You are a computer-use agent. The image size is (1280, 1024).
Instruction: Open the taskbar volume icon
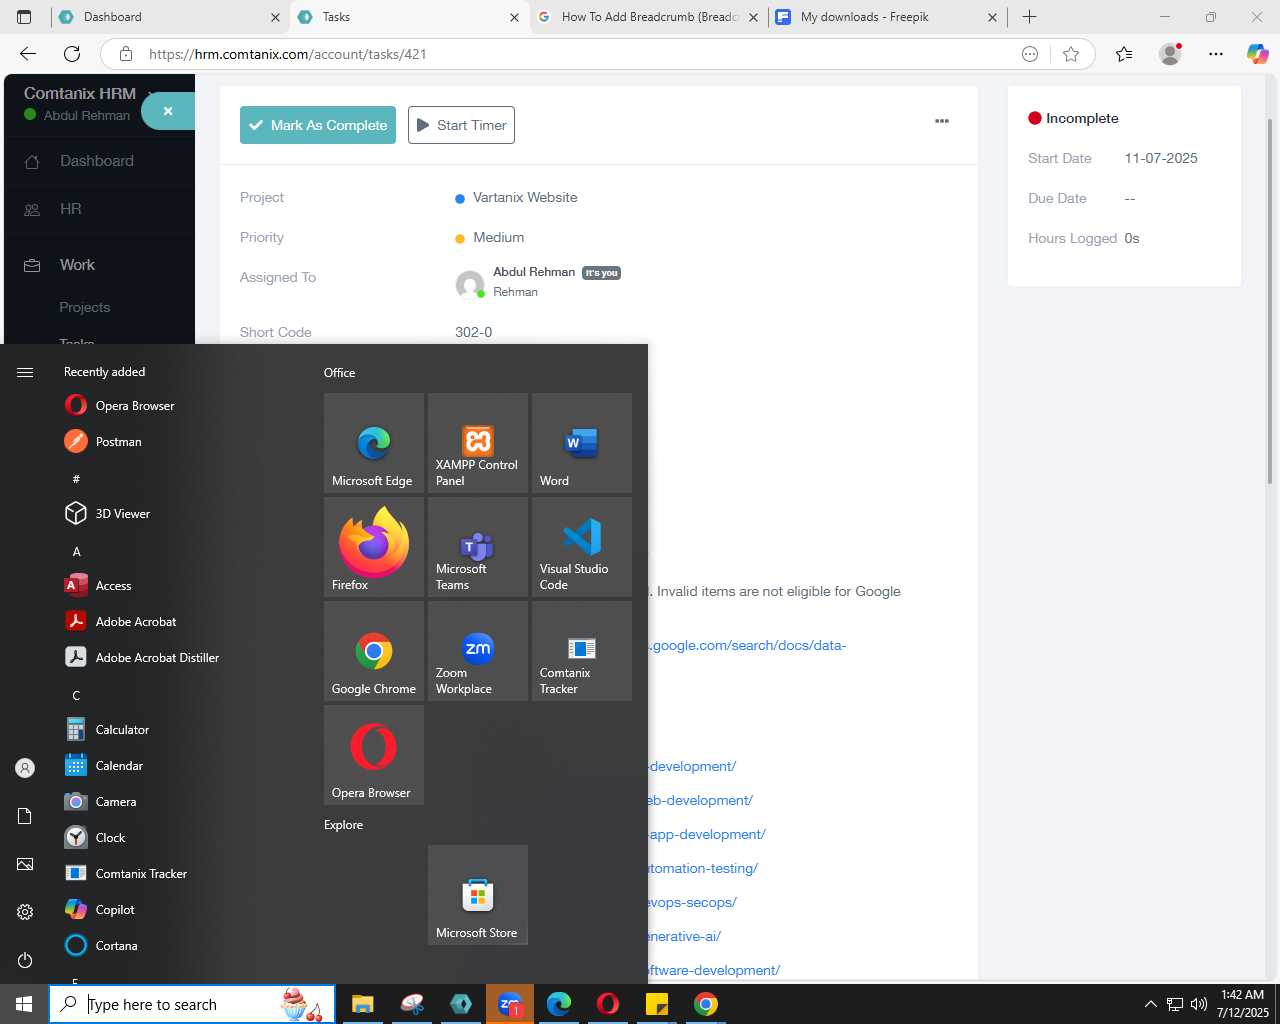pos(1199,1004)
